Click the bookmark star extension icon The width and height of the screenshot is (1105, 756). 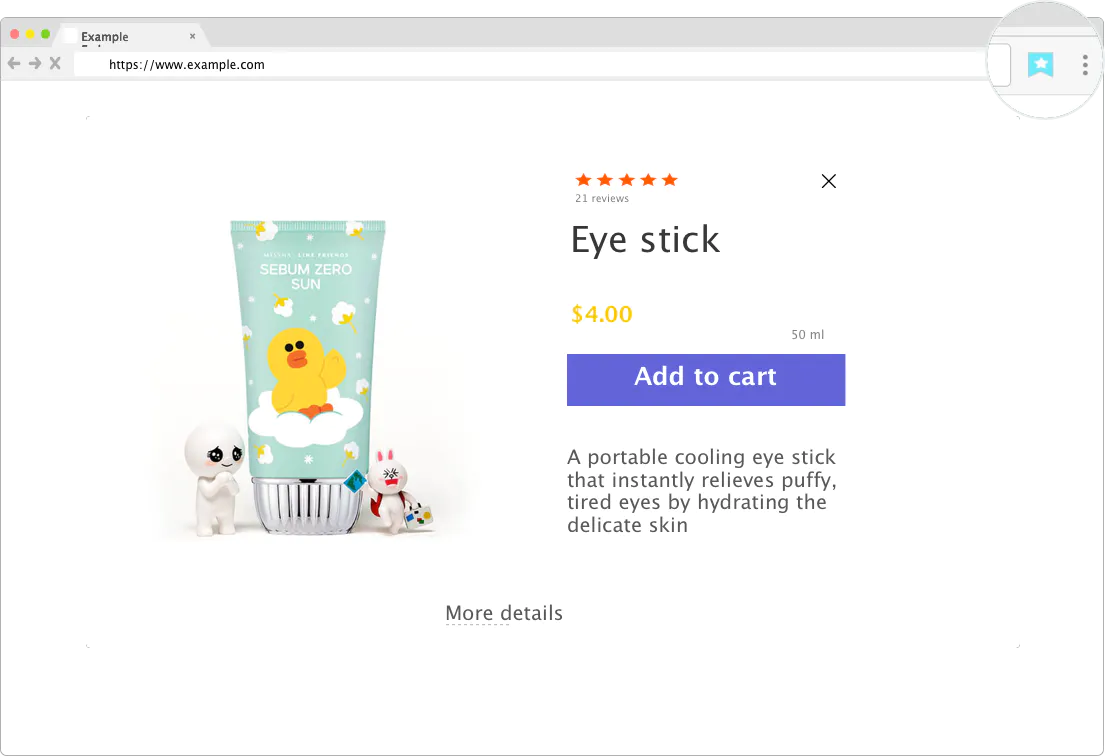tap(1040, 65)
